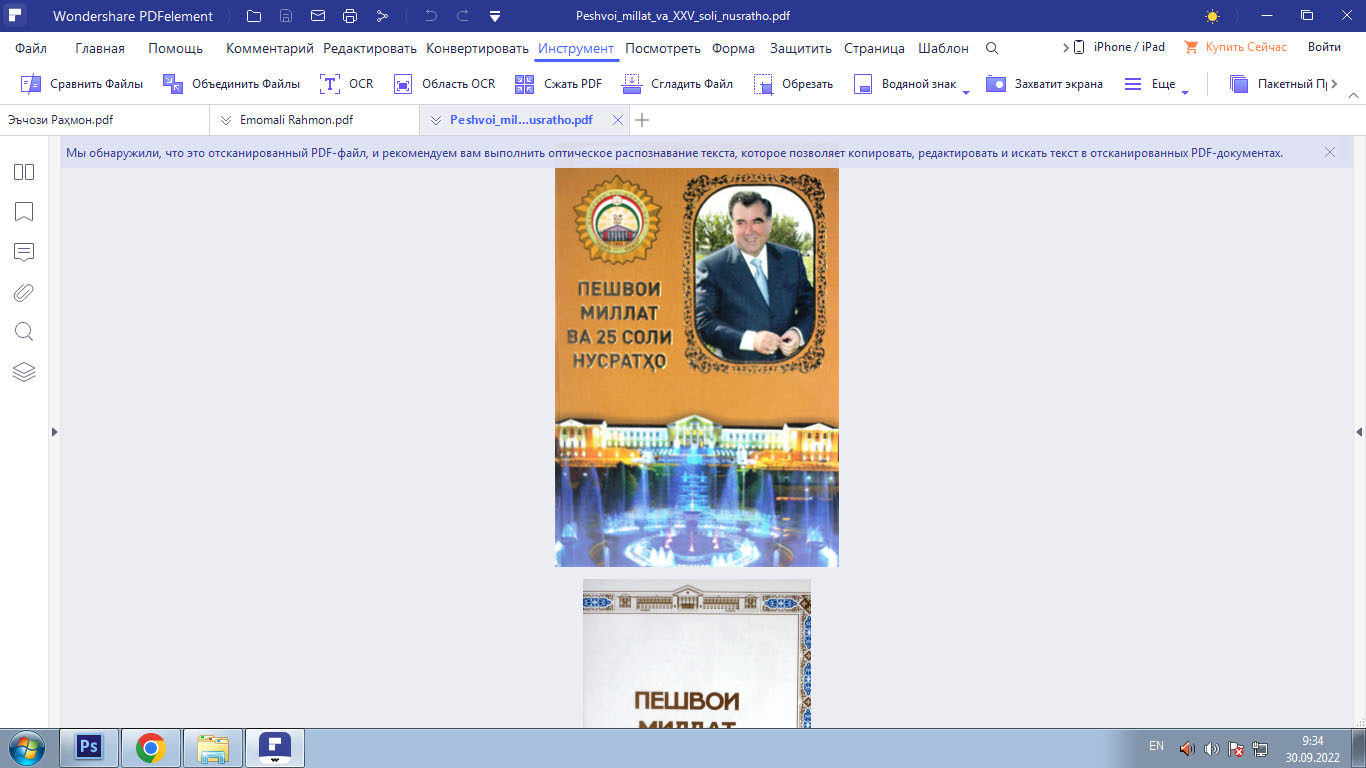
Task: Open the Watermark (Водяной знак) dropdown
Action: click(x=966, y=92)
